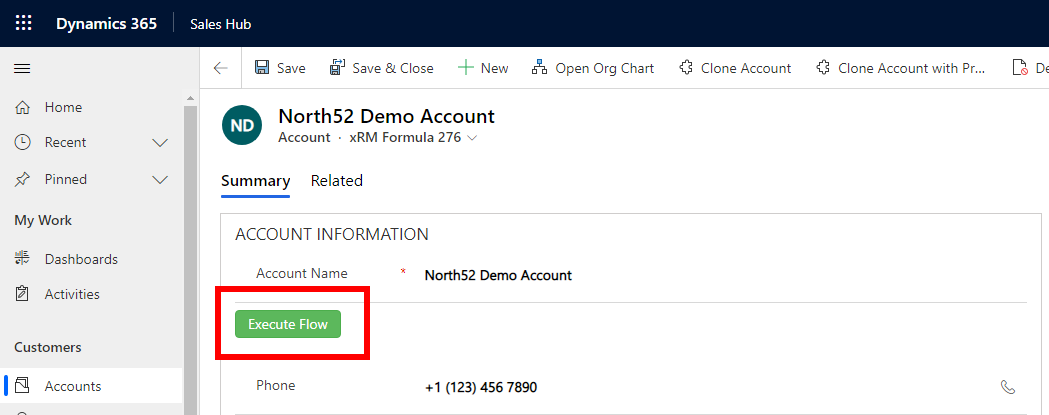
Task: Click the Customers group label
Action: pyautogui.click(x=47, y=347)
